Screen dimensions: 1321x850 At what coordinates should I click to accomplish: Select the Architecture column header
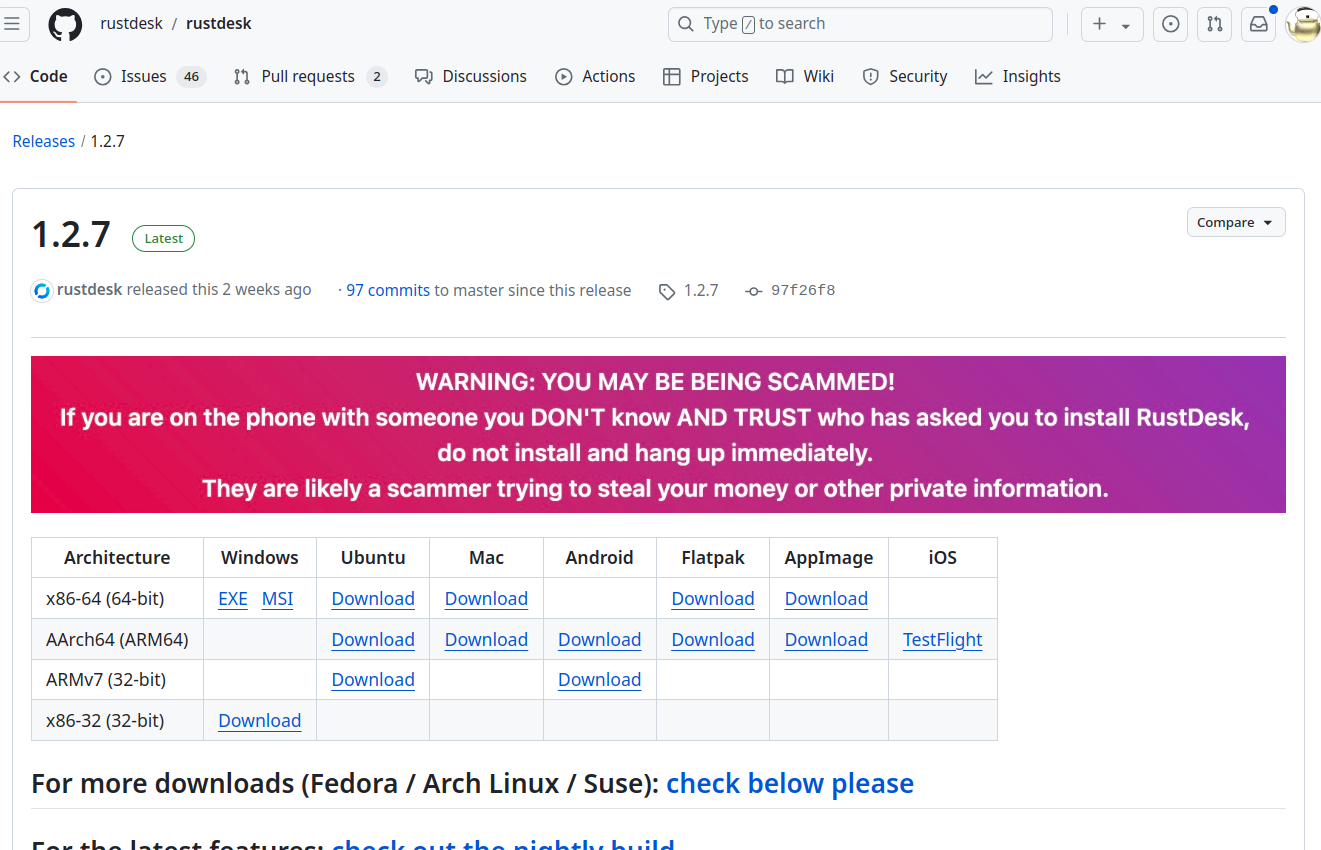tap(117, 558)
